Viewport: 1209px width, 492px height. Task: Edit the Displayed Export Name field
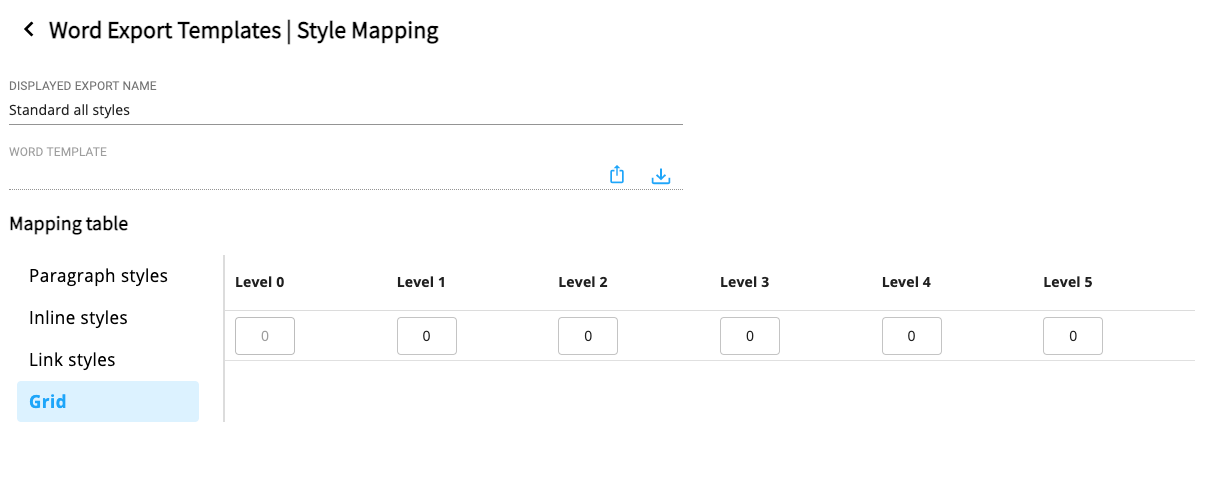[x=345, y=110]
